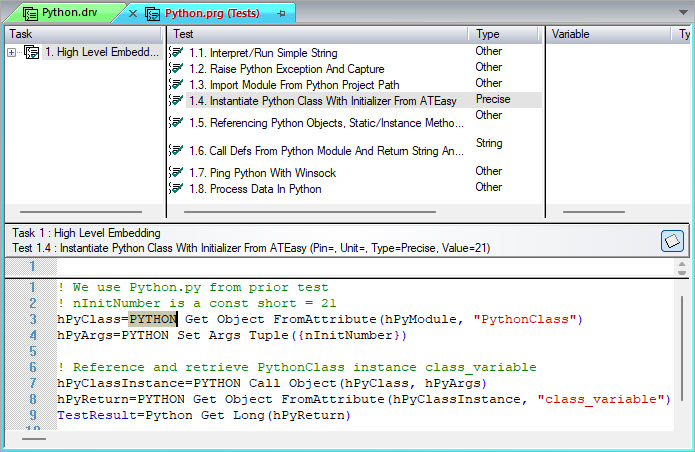
Task: Click the Other type cell of test 1.8
Action: (488, 187)
